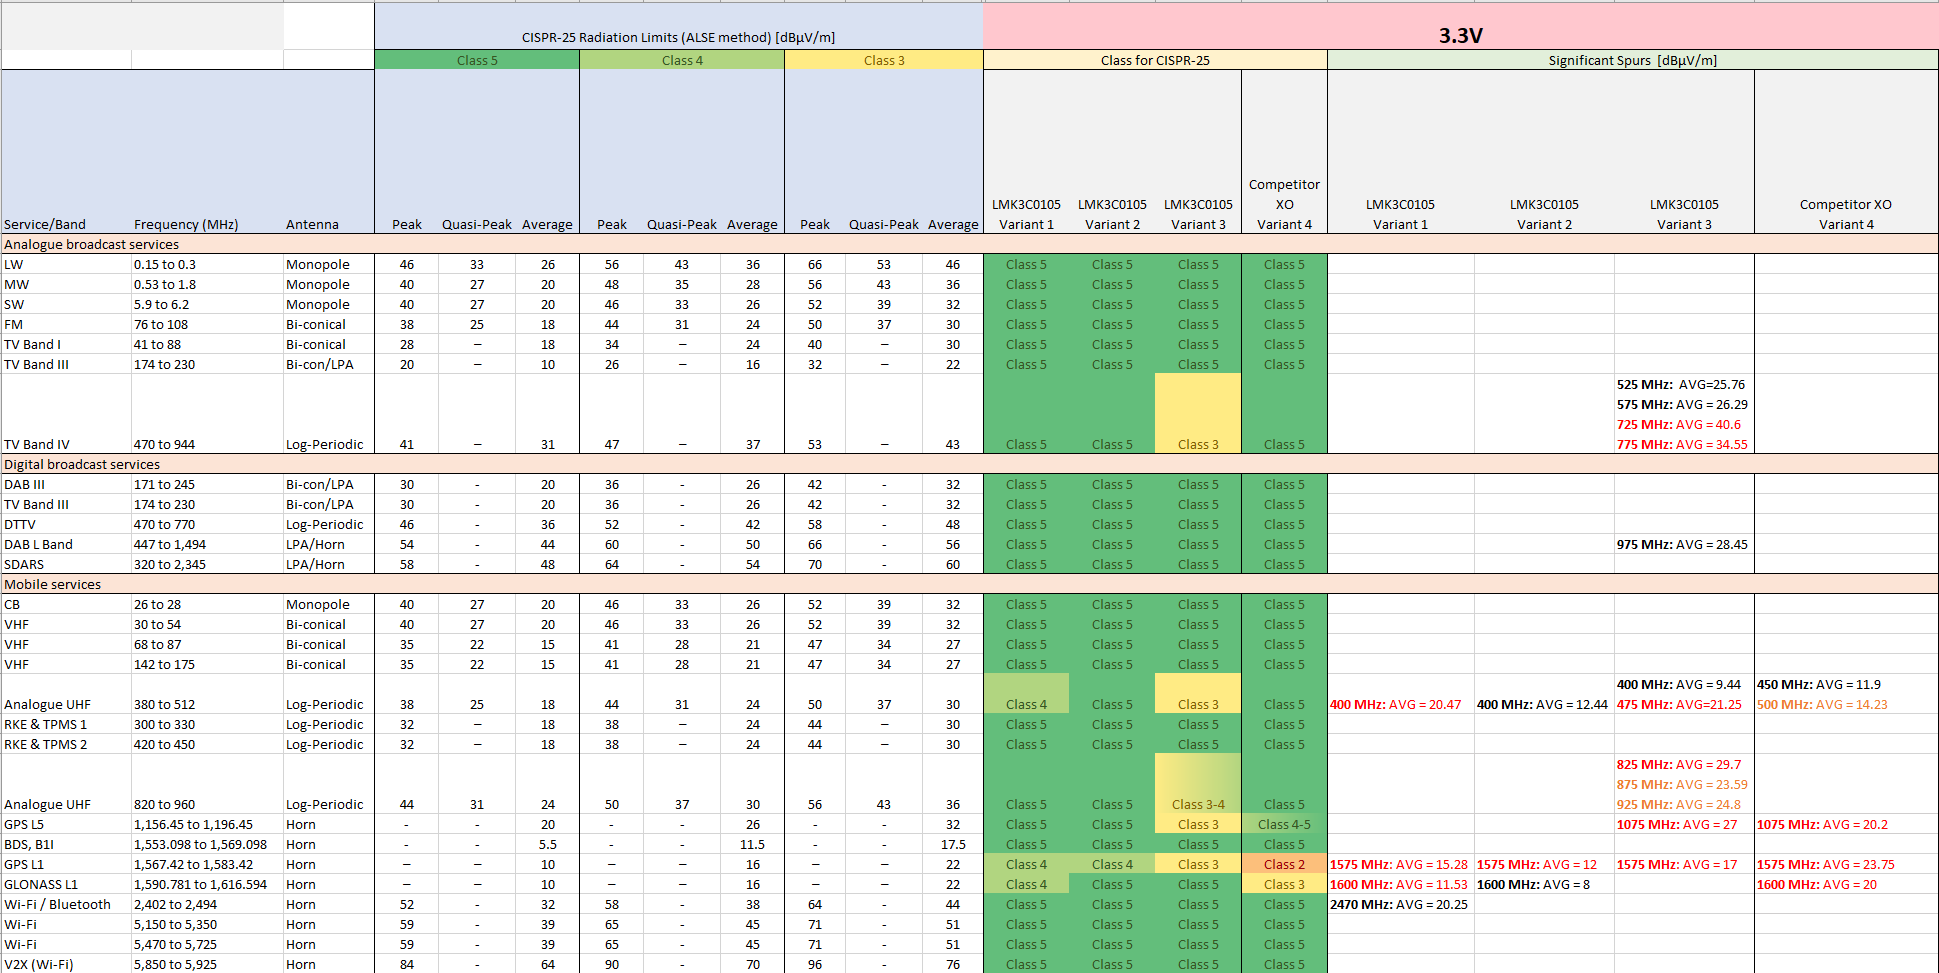Click the Class 3-4 gradient cell
This screenshot has height=973, width=1939.
click(x=1198, y=804)
